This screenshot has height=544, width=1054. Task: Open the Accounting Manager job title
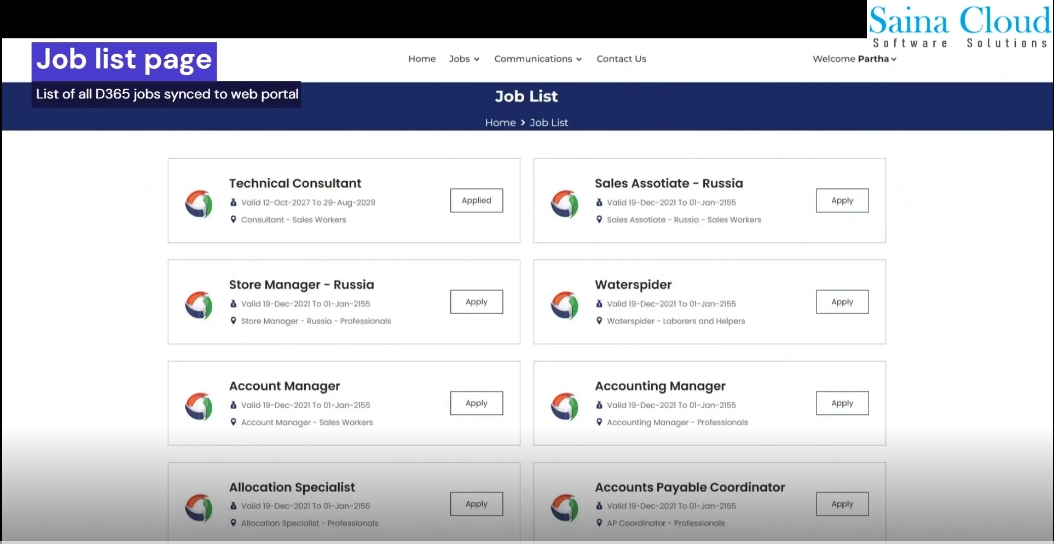[x=660, y=387]
